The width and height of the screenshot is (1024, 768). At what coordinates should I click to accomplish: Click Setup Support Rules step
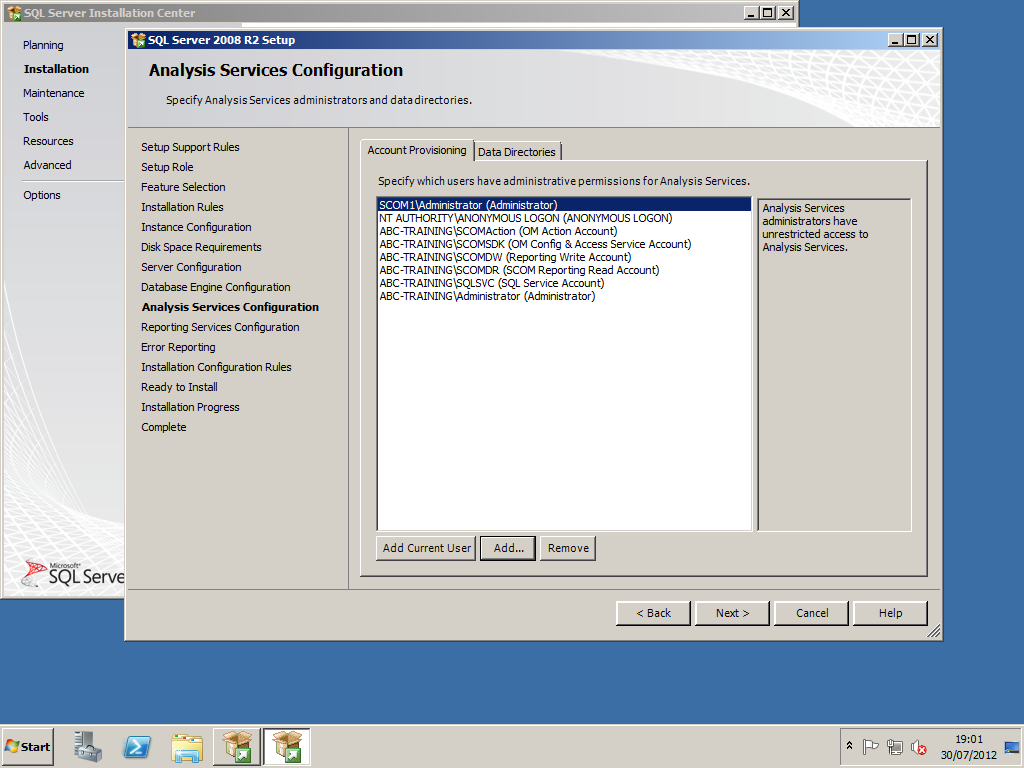click(x=190, y=148)
